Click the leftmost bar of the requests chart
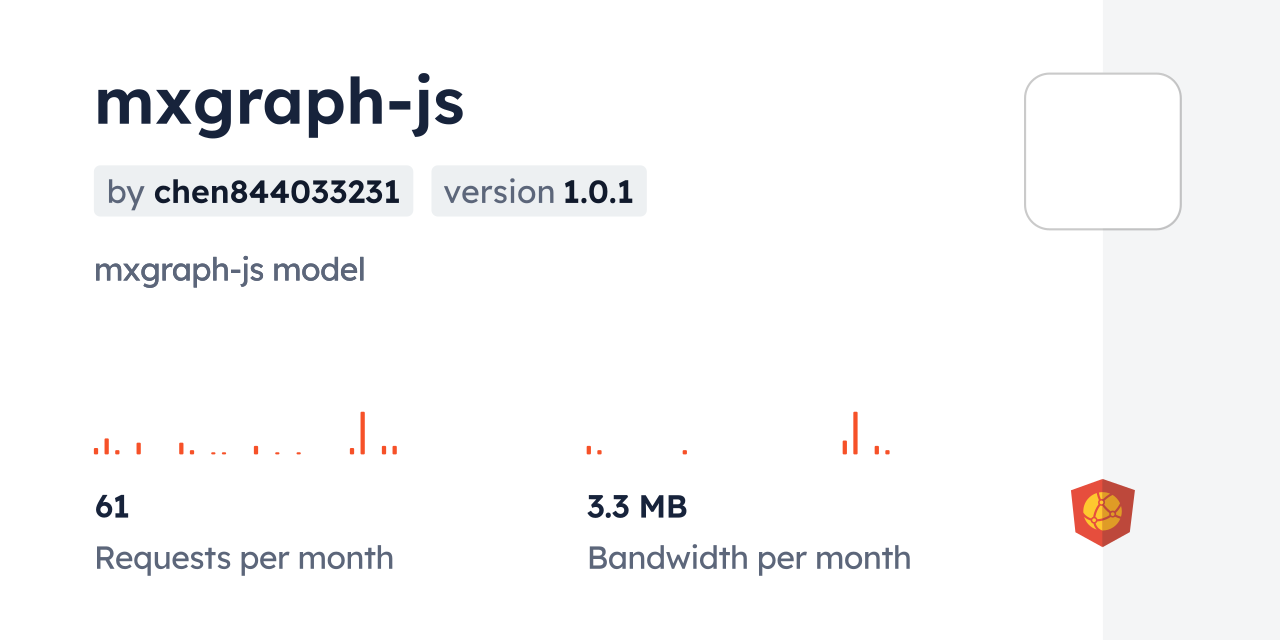This screenshot has width=1280, height=640. (96, 451)
